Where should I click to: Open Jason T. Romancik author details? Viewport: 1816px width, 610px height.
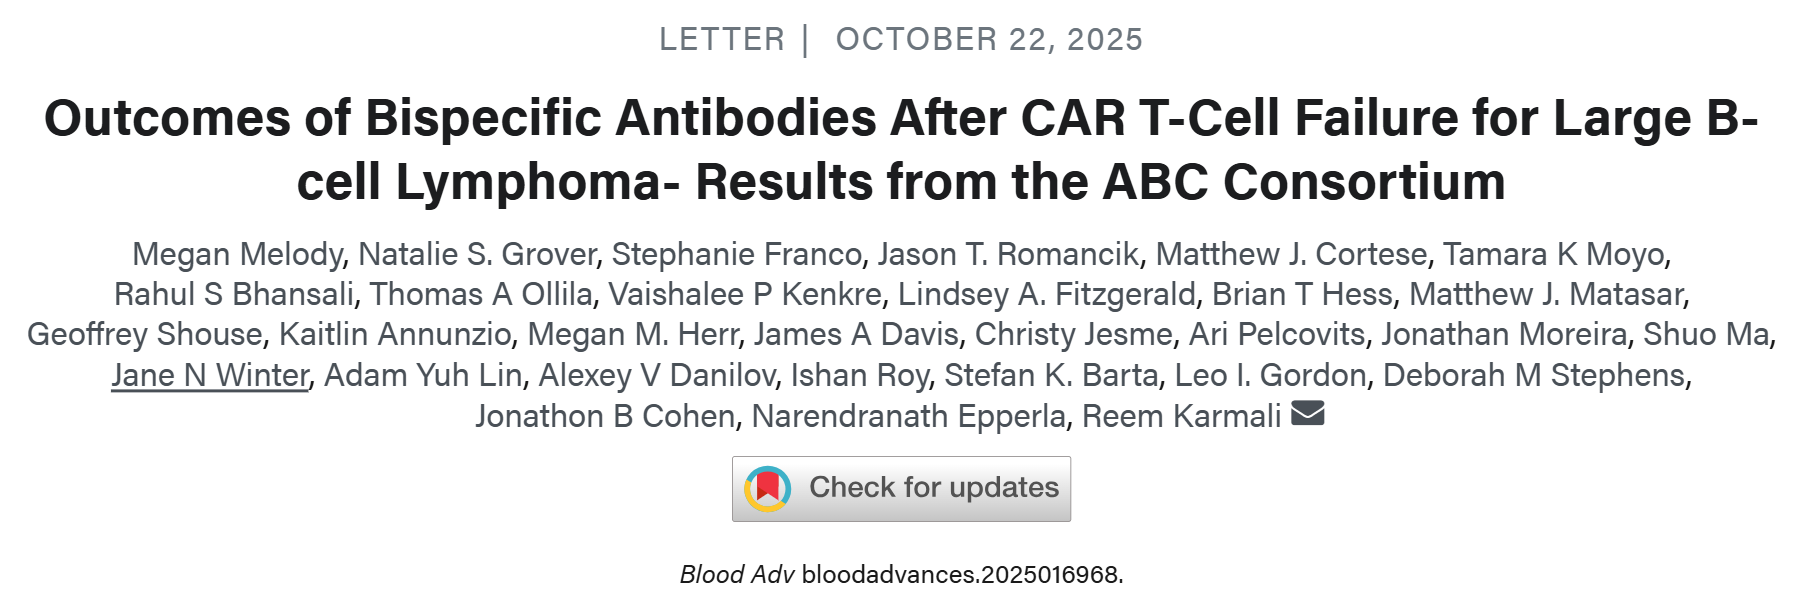point(1008,254)
